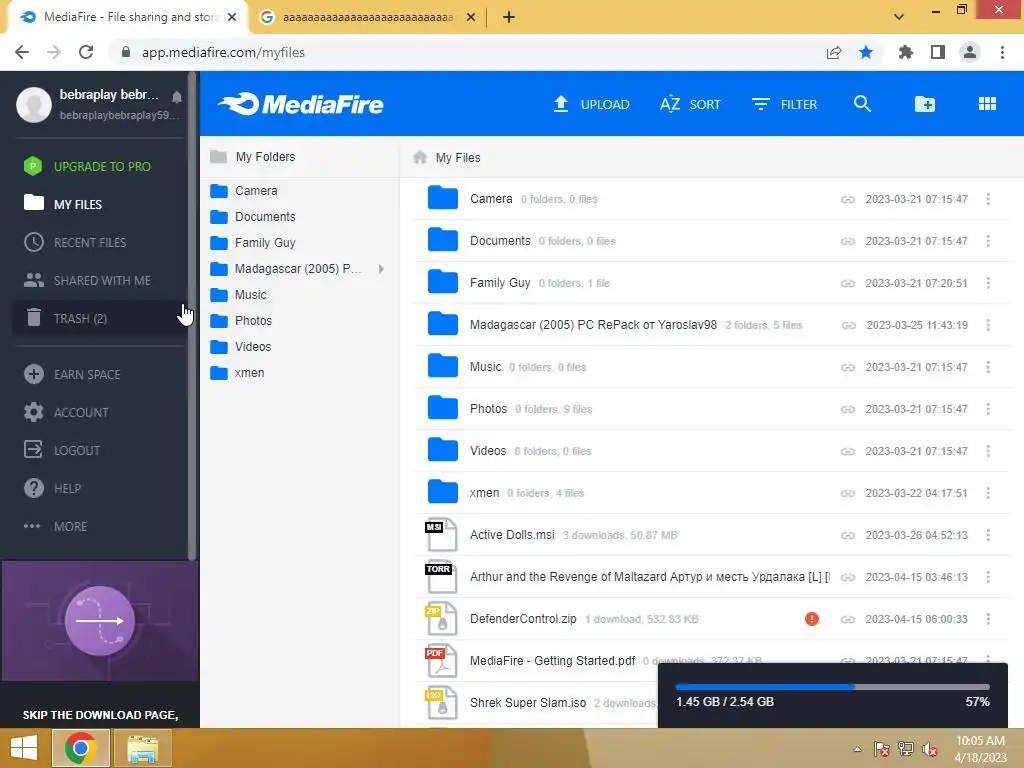Copy share link for Videos folder
The width and height of the screenshot is (1024, 768).
(848, 451)
